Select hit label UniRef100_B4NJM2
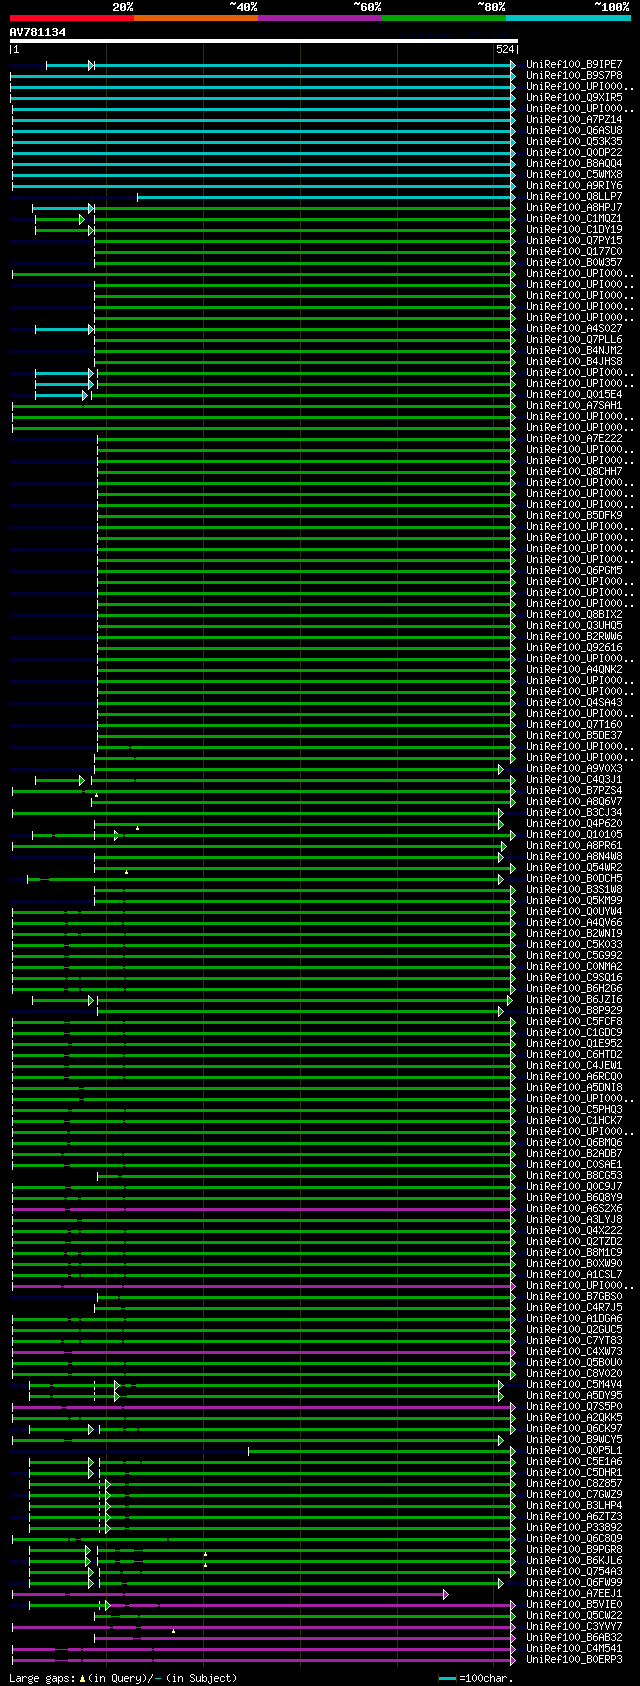This screenshot has width=640, height=1686. coord(574,351)
